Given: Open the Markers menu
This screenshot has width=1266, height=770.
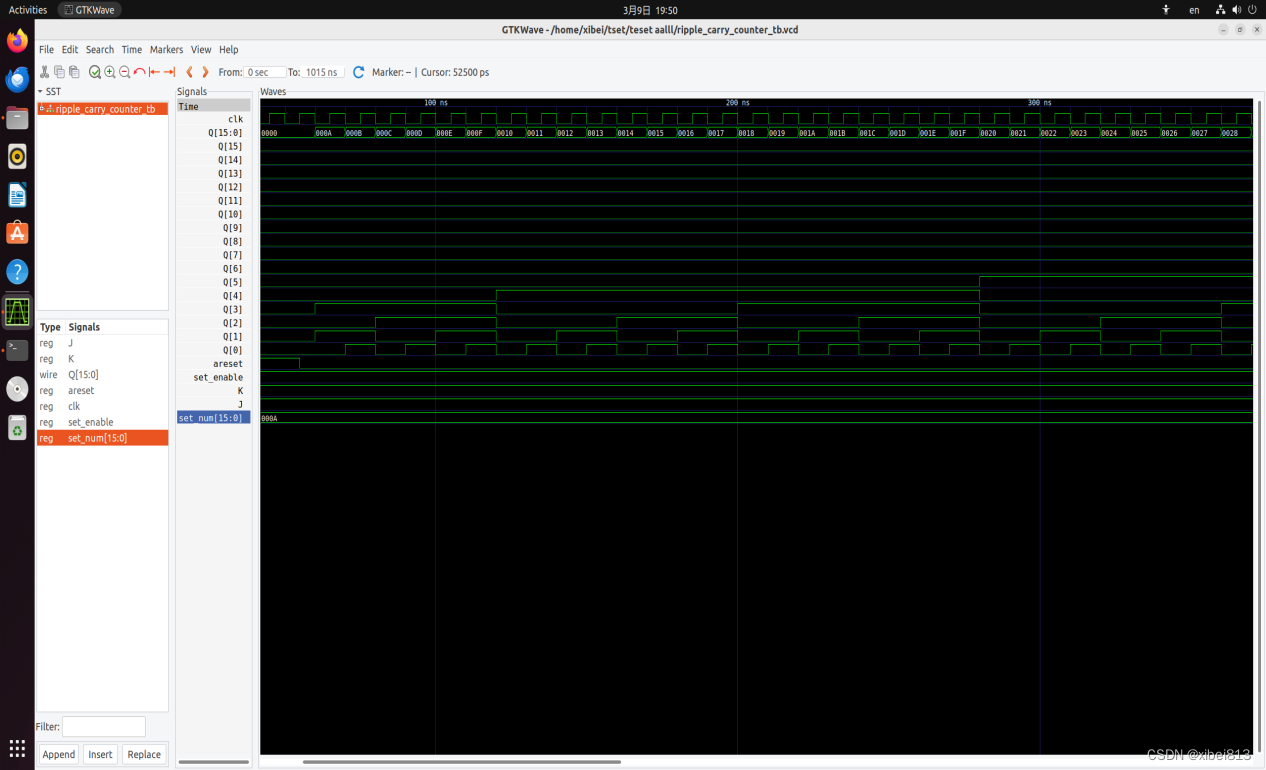Looking at the screenshot, I should pyautogui.click(x=167, y=49).
